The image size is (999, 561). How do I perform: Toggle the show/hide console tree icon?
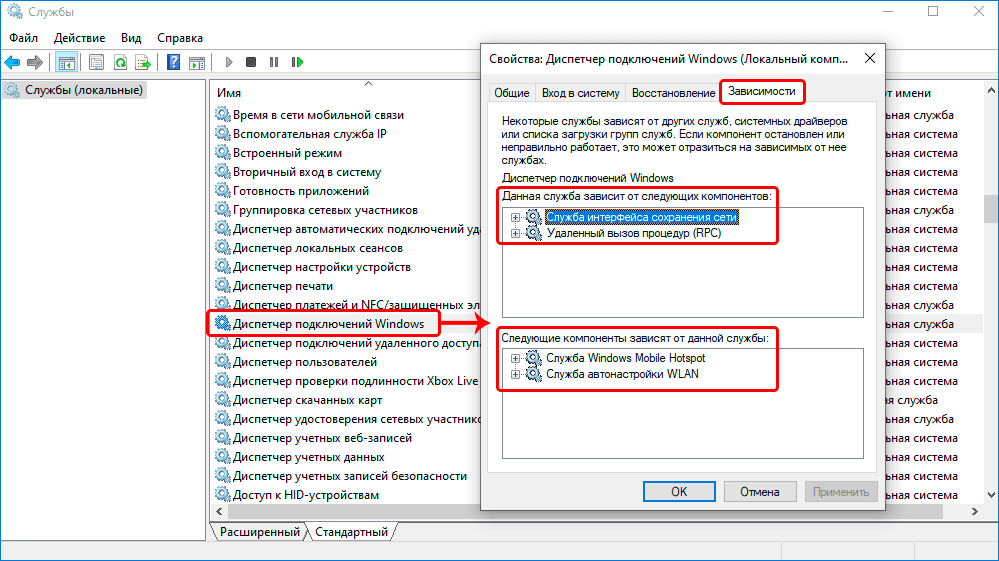pyautogui.click(x=66, y=62)
